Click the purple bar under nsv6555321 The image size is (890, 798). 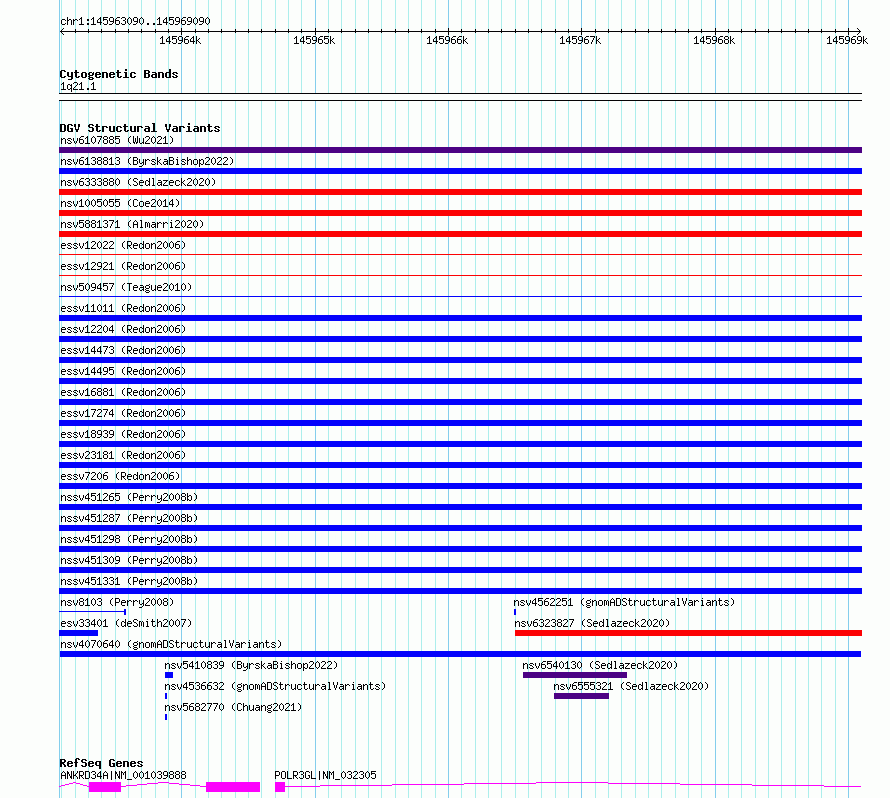581,696
